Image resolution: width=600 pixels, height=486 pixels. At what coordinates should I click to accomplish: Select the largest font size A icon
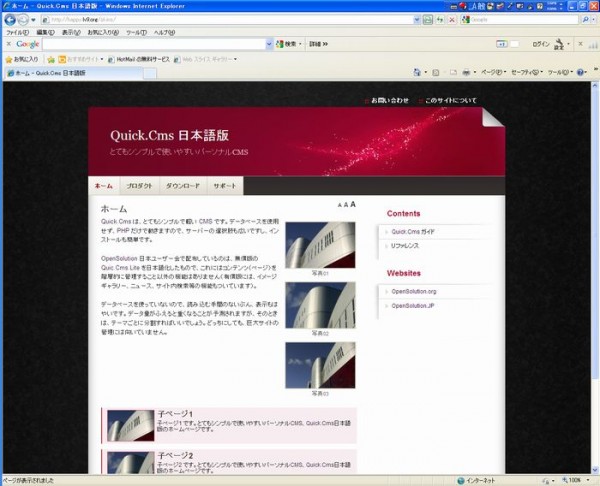[353, 204]
